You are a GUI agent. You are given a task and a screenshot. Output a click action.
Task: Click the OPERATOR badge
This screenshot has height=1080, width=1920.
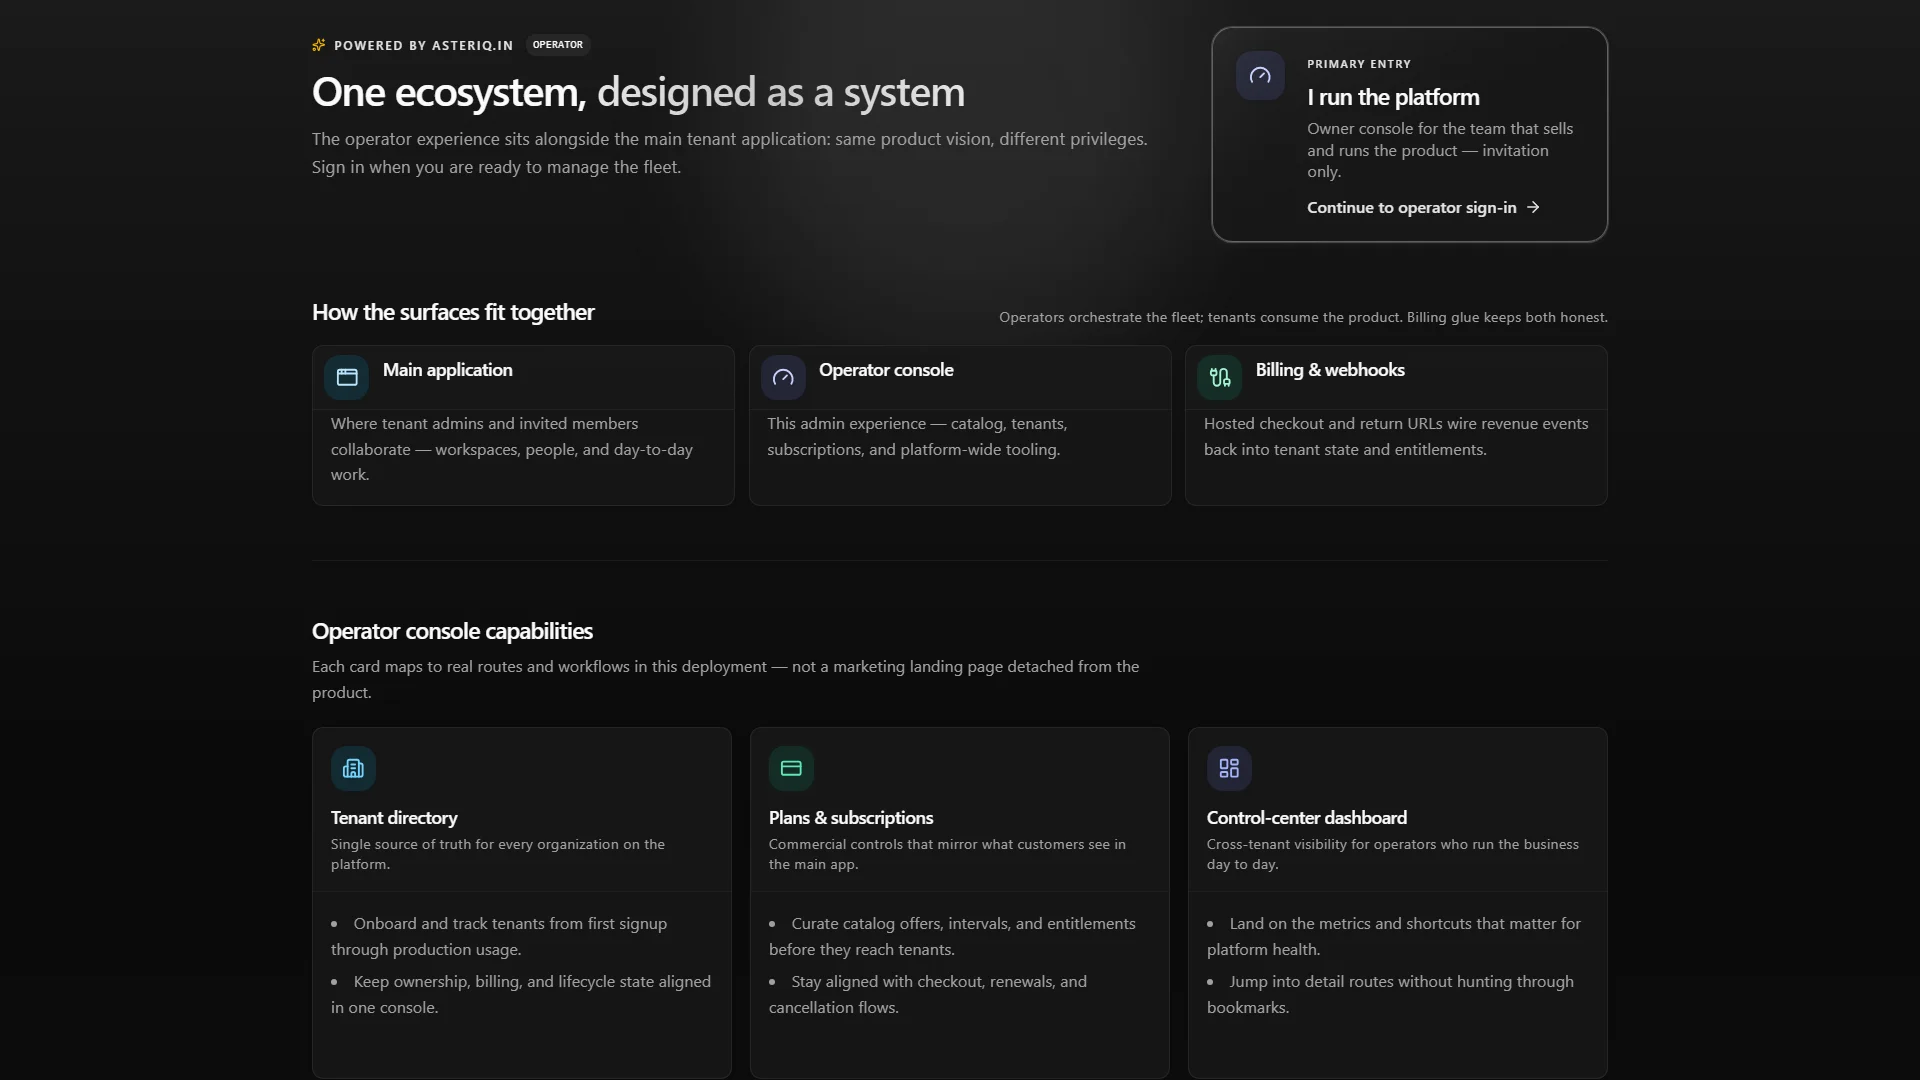[x=558, y=45]
